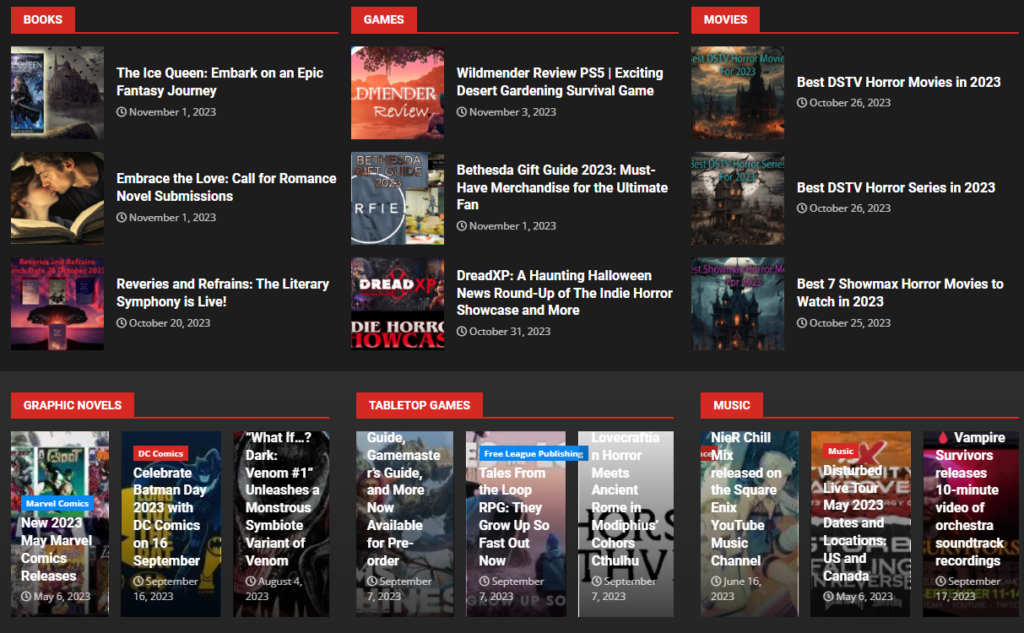Read "Best 7 Showmax Horror Movies" article

[x=900, y=293]
